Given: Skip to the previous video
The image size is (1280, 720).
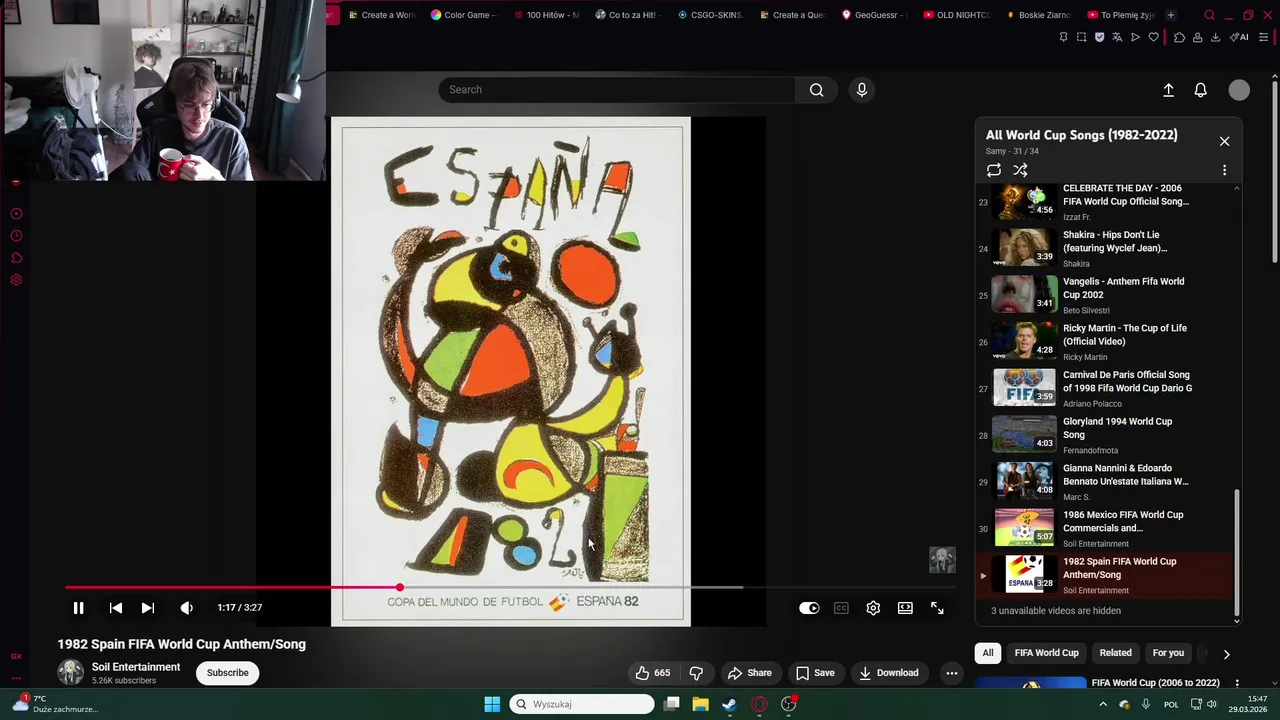Looking at the screenshot, I should click(x=116, y=608).
